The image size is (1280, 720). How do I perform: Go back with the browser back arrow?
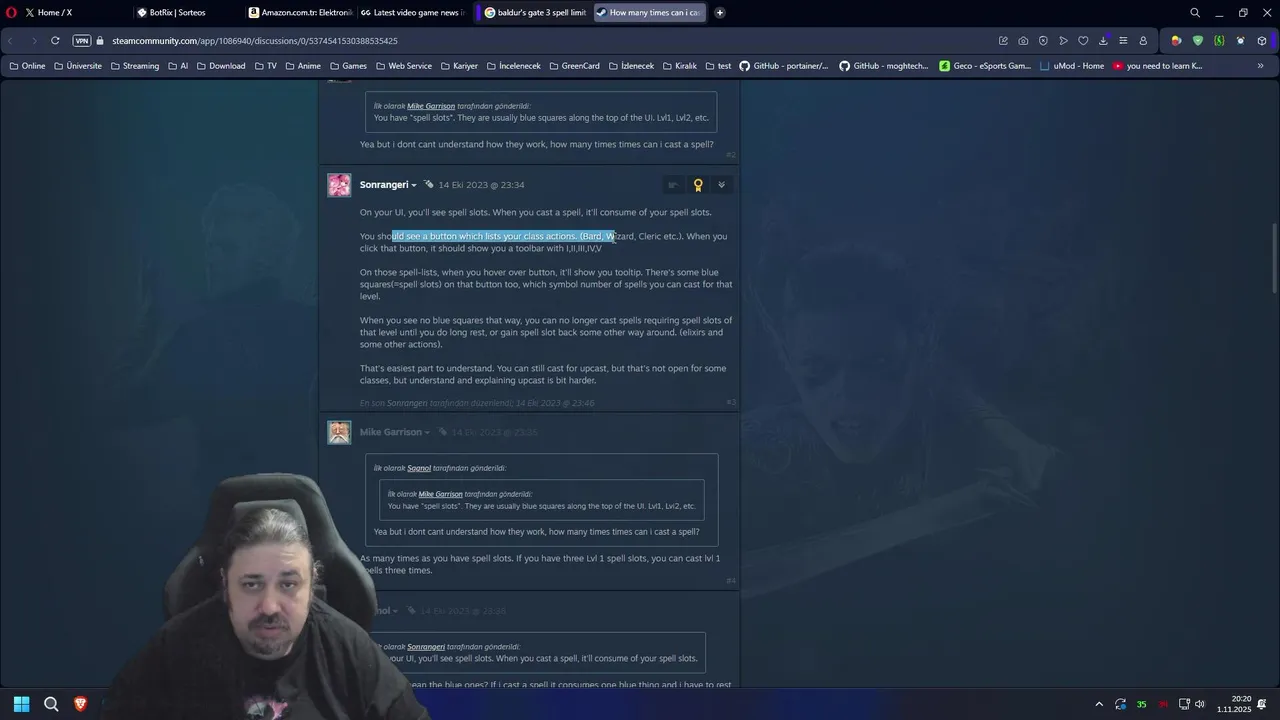pos(11,41)
